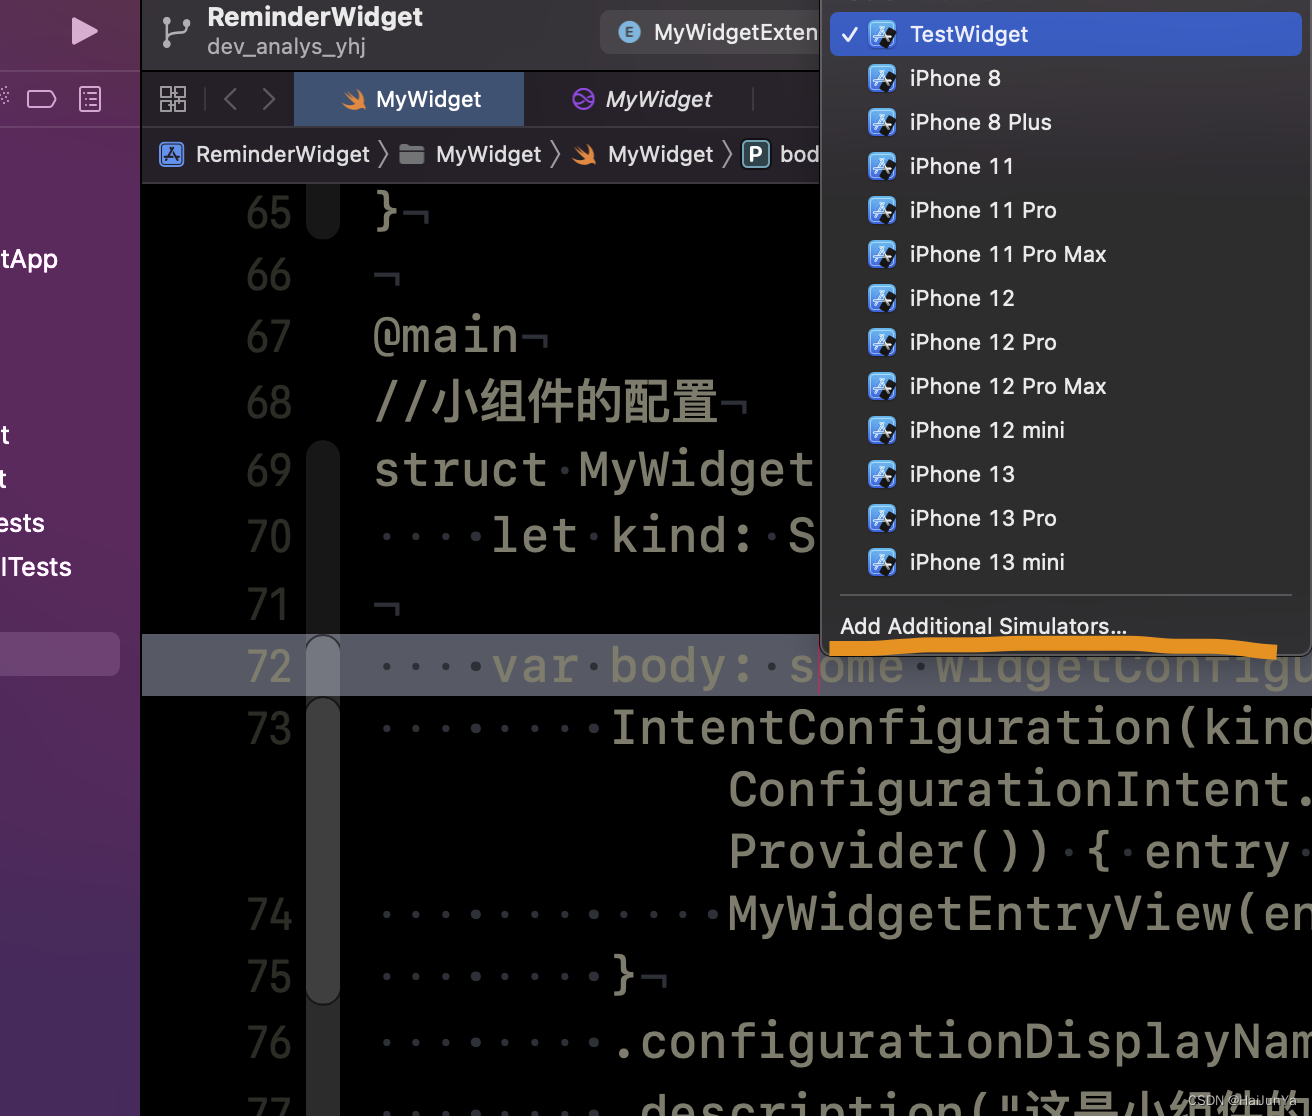The width and height of the screenshot is (1312, 1116).
Task: Select ReminderWidget in the jump bar
Action: click(x=282, y=154)
